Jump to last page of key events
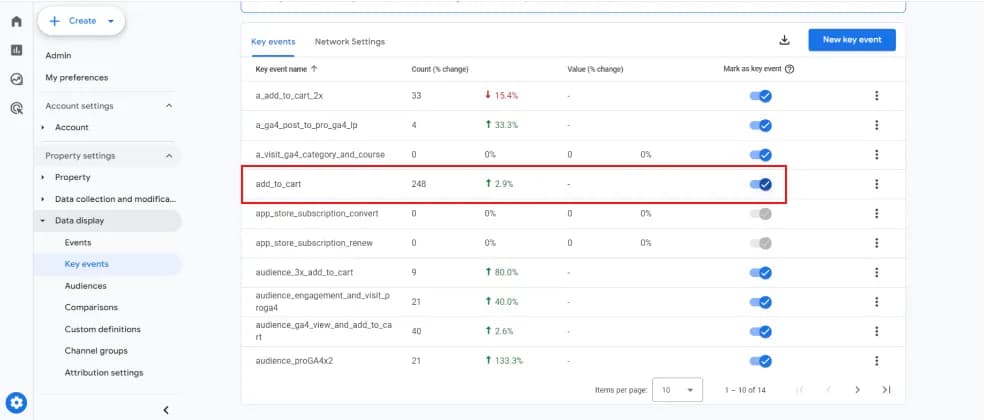Image resolution: width=984 pixels, height=420 pixels. [x=886, y=390]
